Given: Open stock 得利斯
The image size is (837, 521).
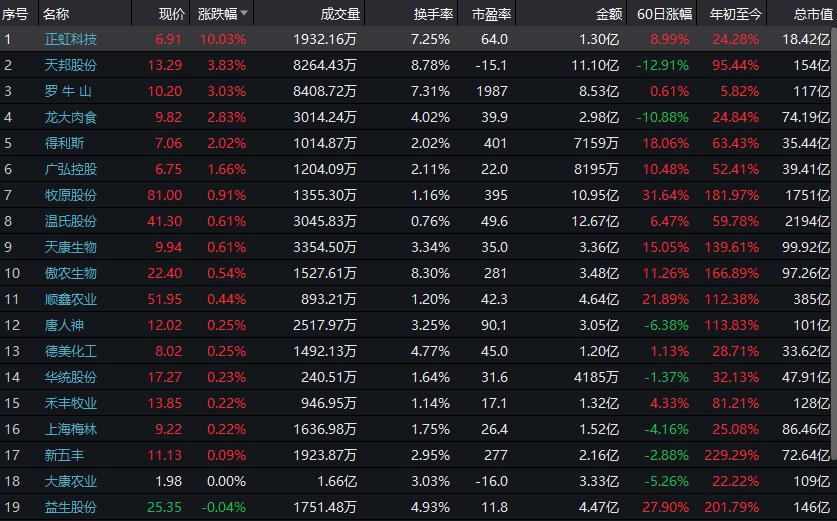Looking at the screenshot, I should click(64, 143).
